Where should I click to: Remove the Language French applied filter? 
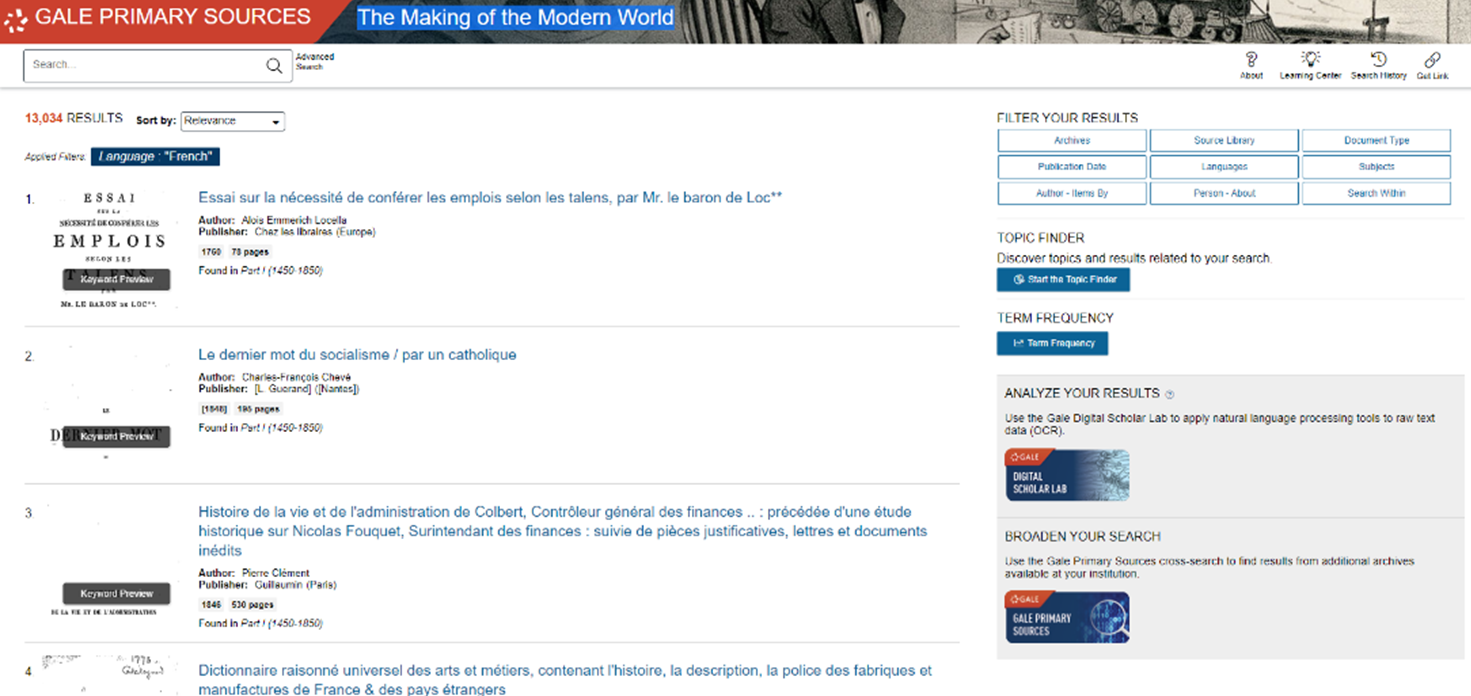[154, 156]
